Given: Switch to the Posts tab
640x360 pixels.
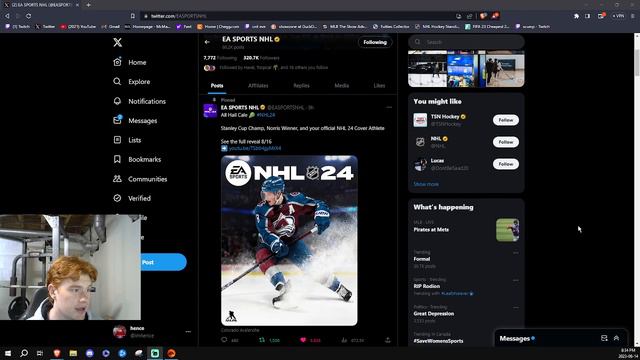Looking at the screenshot, I should tap(217, 86).
